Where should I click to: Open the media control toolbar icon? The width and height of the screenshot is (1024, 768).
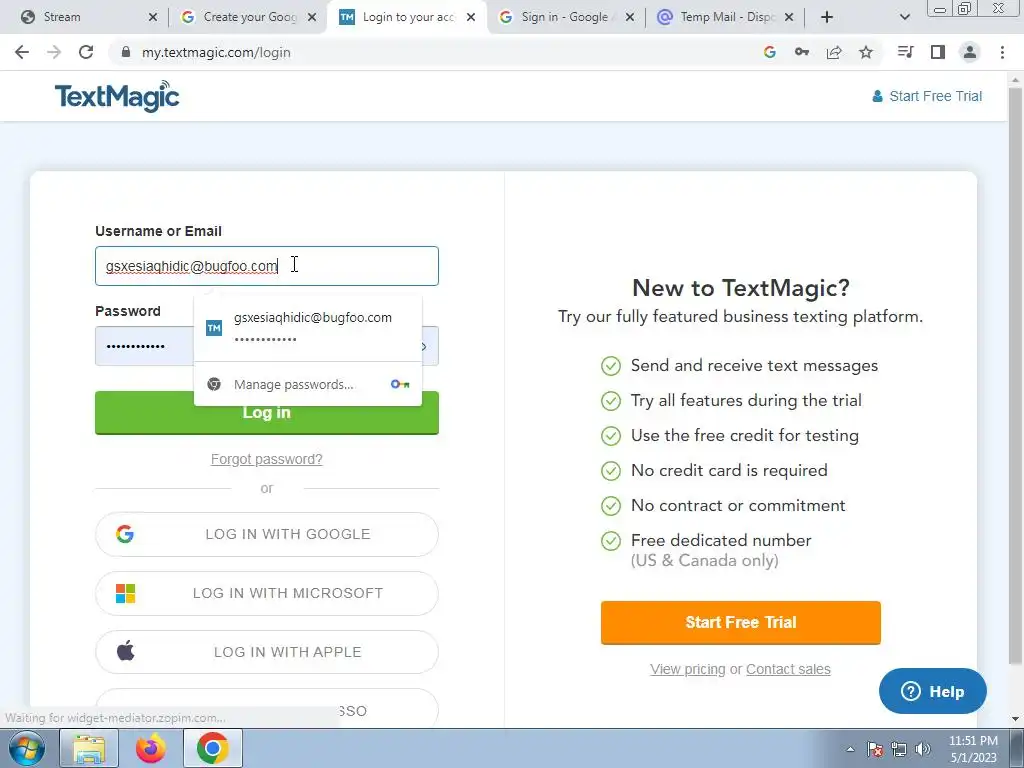pyautogui.click(x=905, y=52)
